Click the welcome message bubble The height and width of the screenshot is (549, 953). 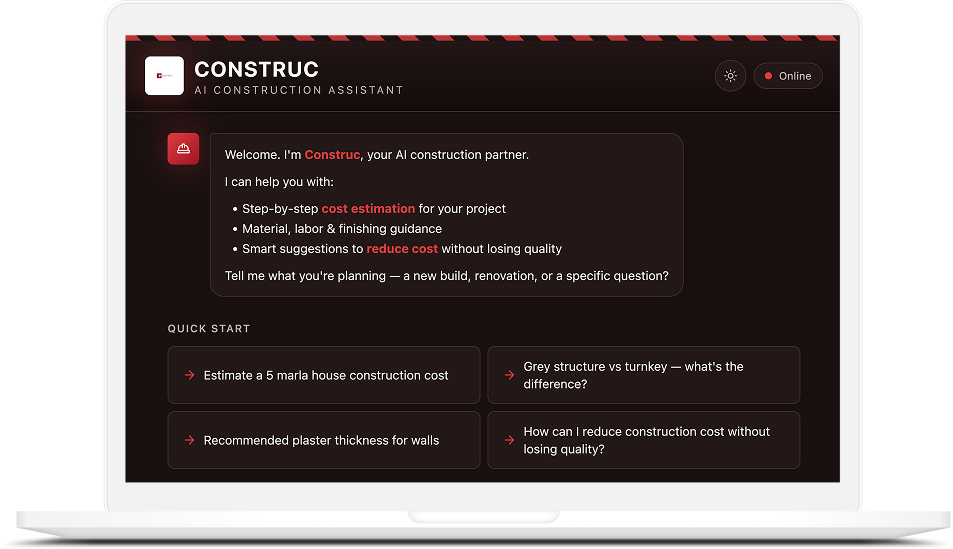point(447,215)
